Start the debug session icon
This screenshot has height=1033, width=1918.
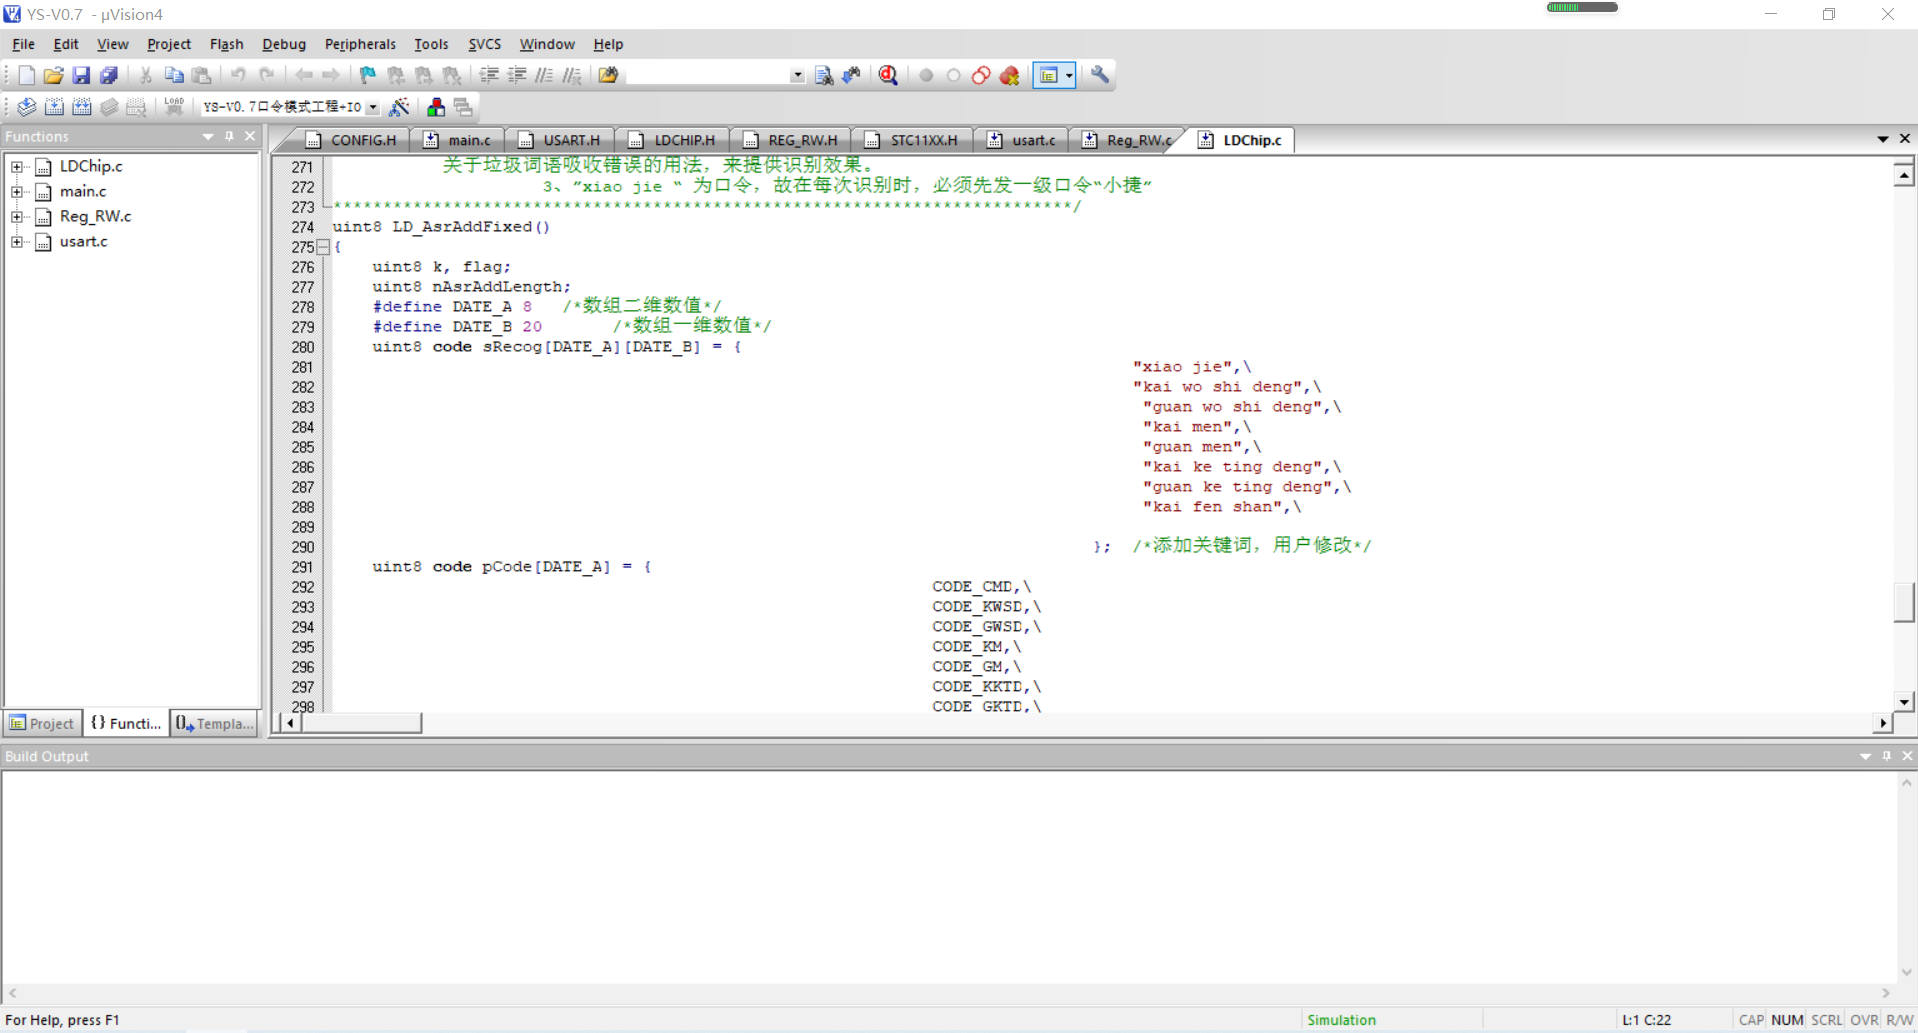pos(888,75)
